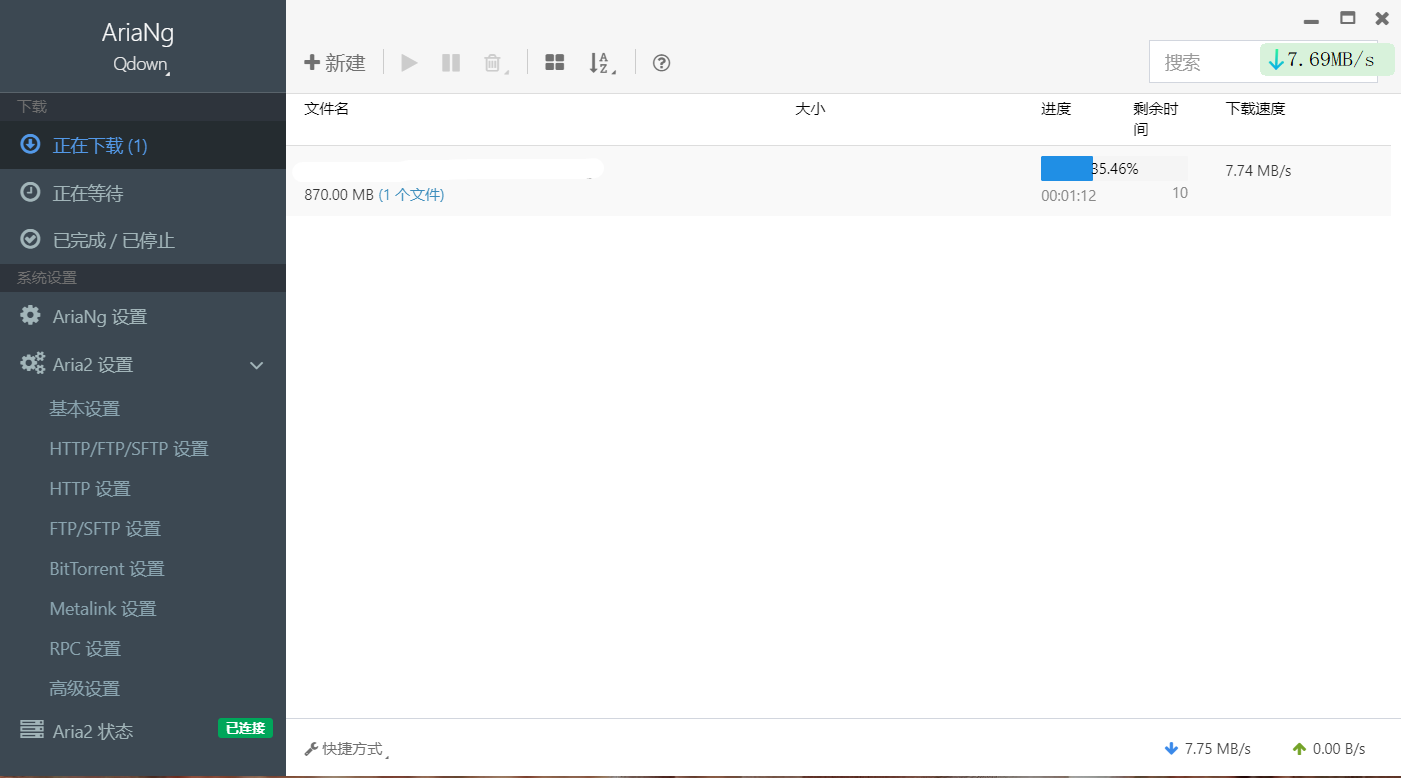Open the Qdown RPC profile dropdown

pyautogui.click(x=142, y=64)
